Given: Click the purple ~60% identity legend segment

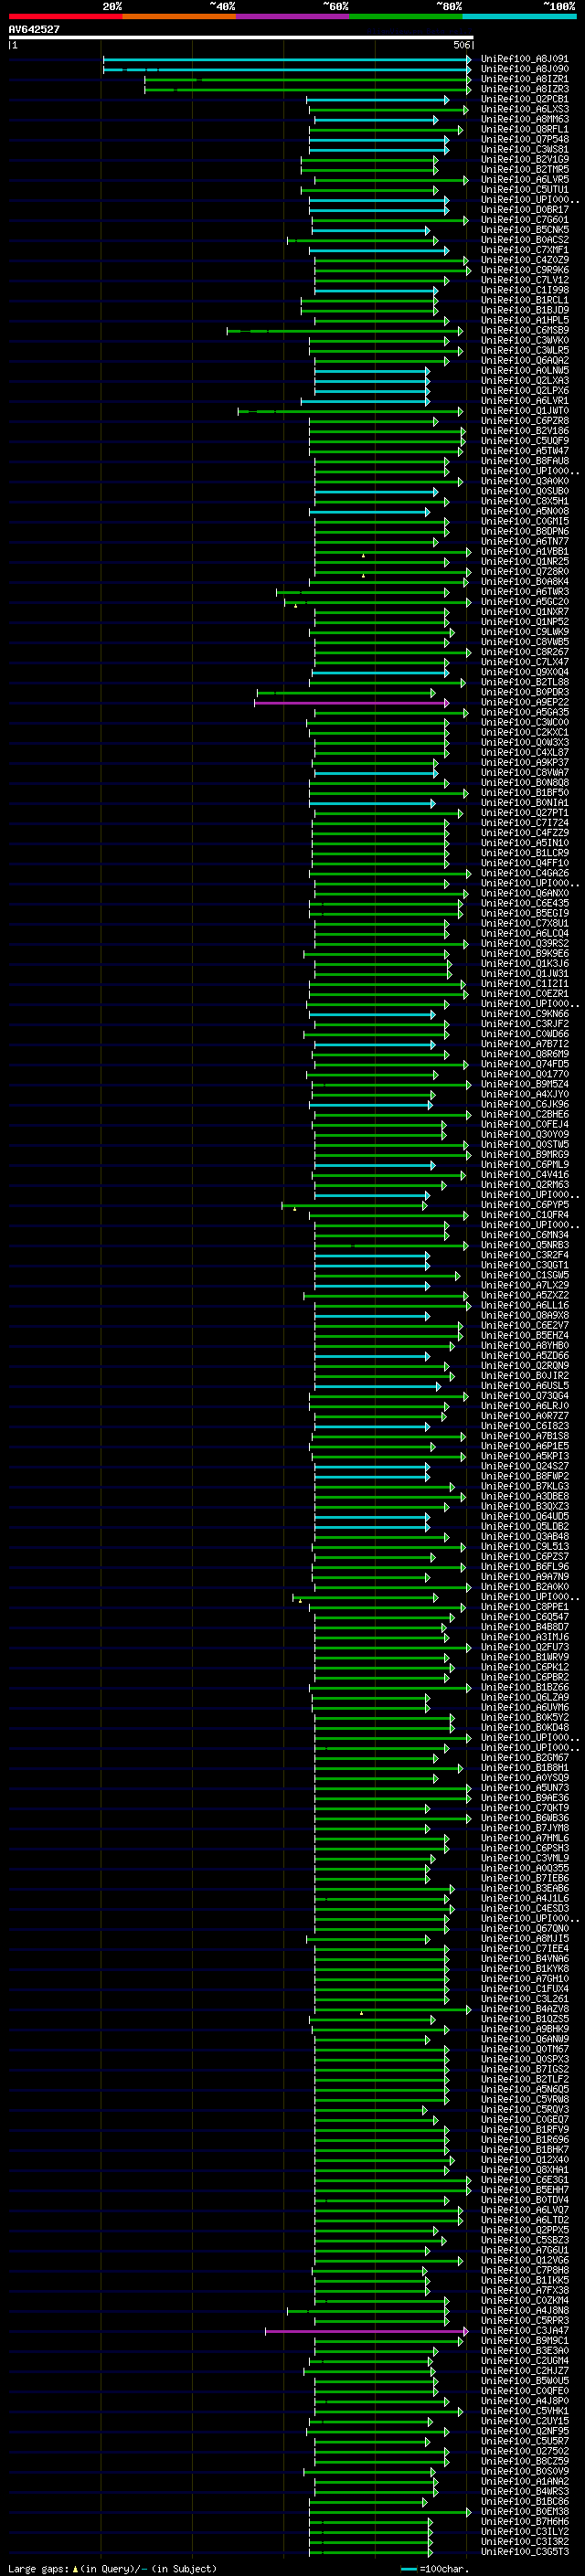Looking at the screenshot, I should (x=292, y=16).
